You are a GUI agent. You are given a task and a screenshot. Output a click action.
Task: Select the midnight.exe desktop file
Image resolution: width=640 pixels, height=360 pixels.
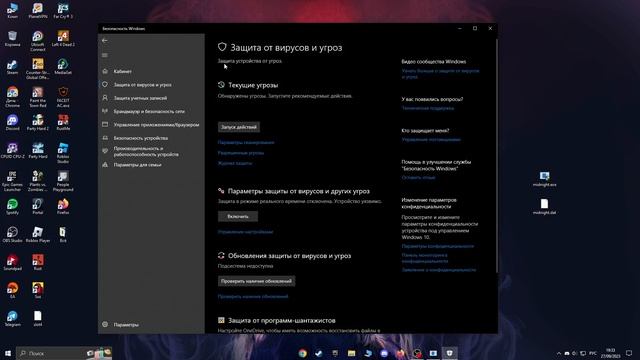coord(544,179)
